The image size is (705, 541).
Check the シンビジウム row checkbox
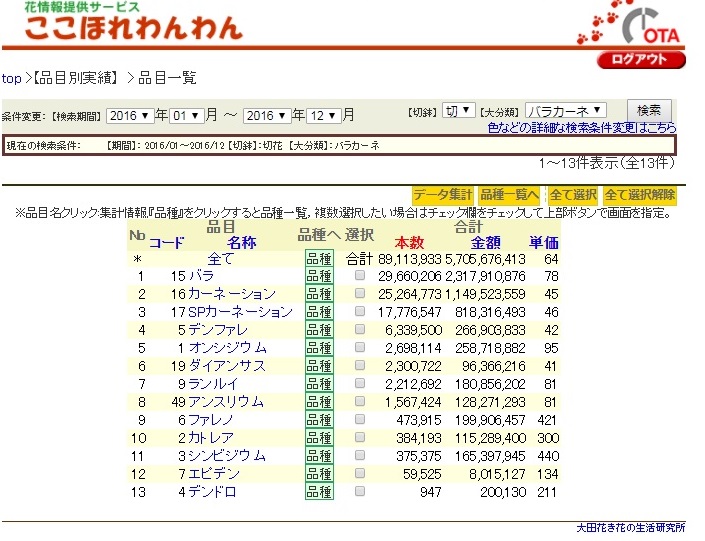(x=360, y=455)
